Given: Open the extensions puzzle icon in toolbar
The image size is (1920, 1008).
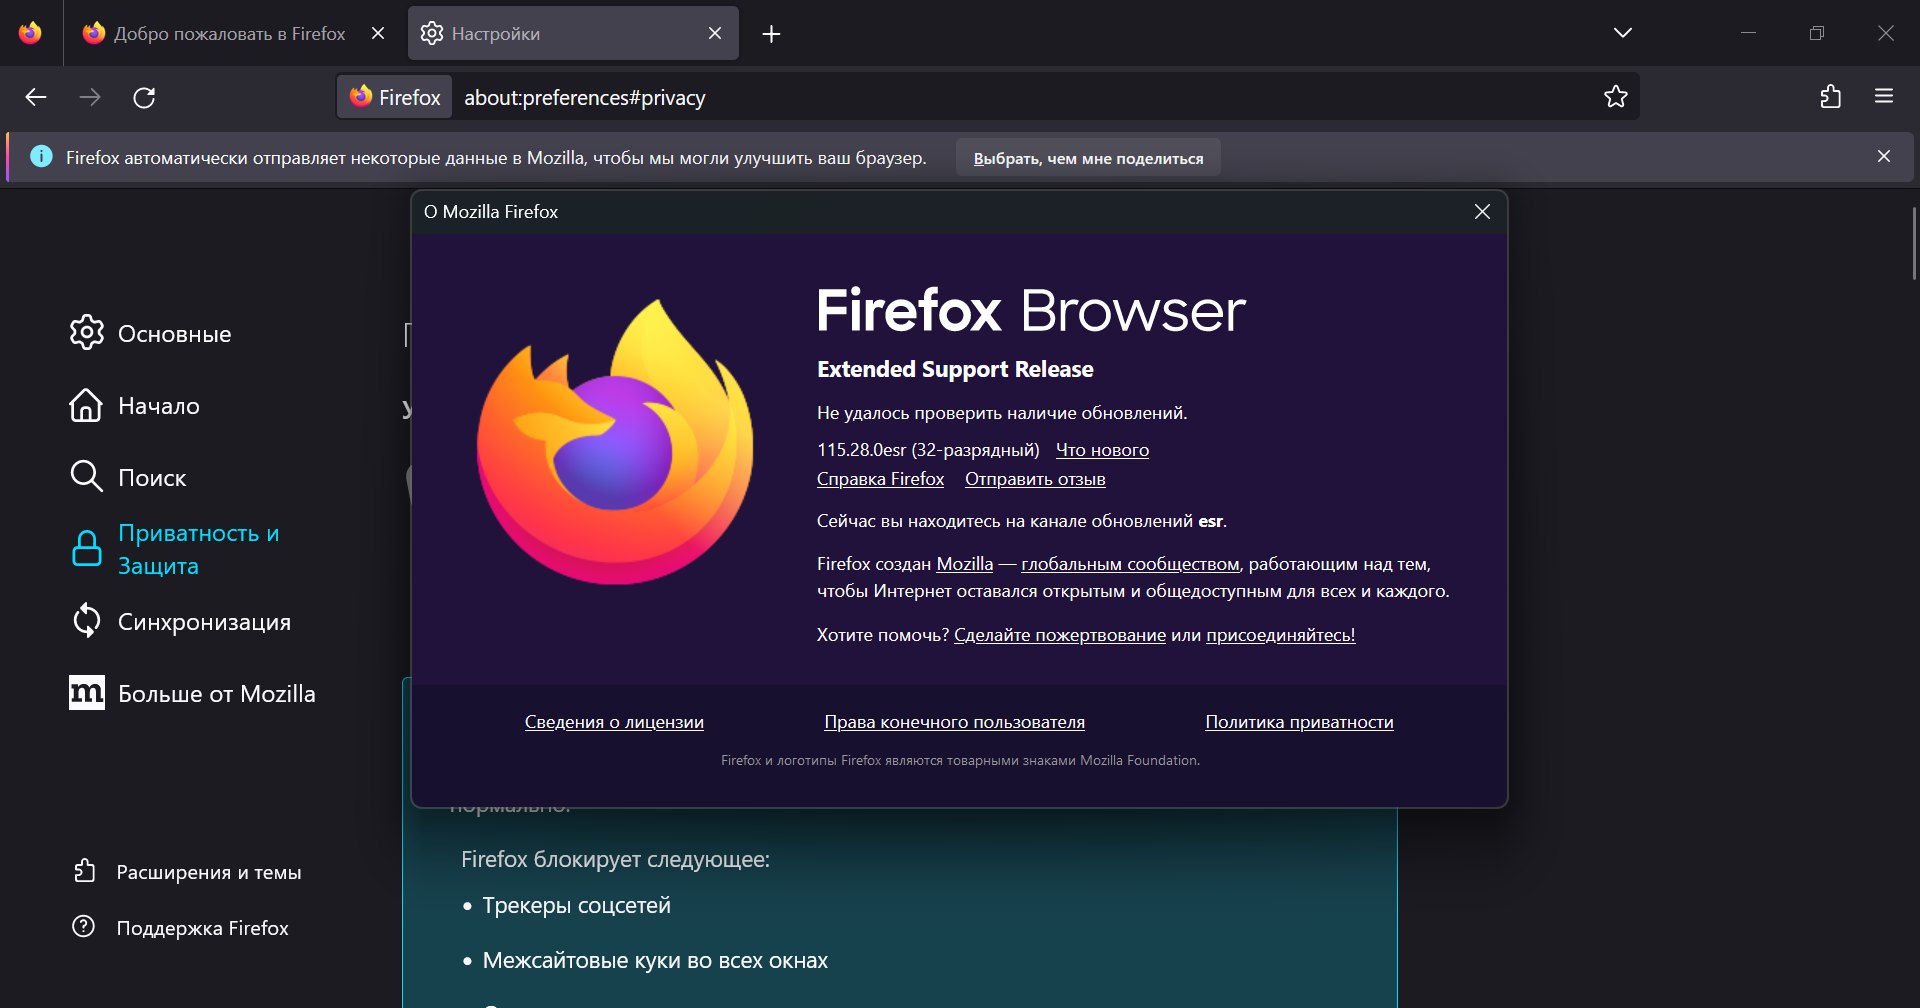Looking at the screenshot, I should [1830, 97].
